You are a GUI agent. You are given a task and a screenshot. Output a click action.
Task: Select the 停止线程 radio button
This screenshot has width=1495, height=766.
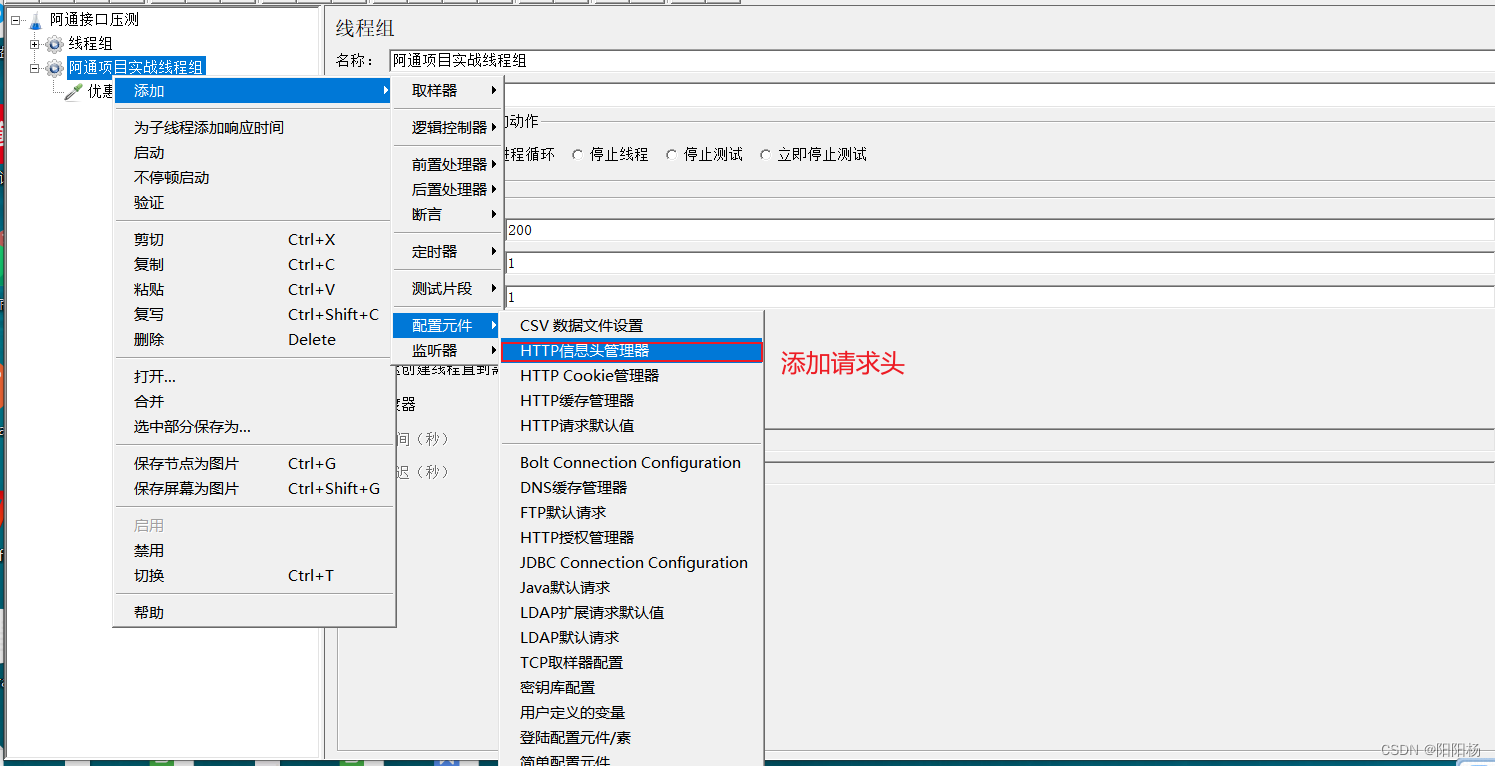(x=577, y=155)
